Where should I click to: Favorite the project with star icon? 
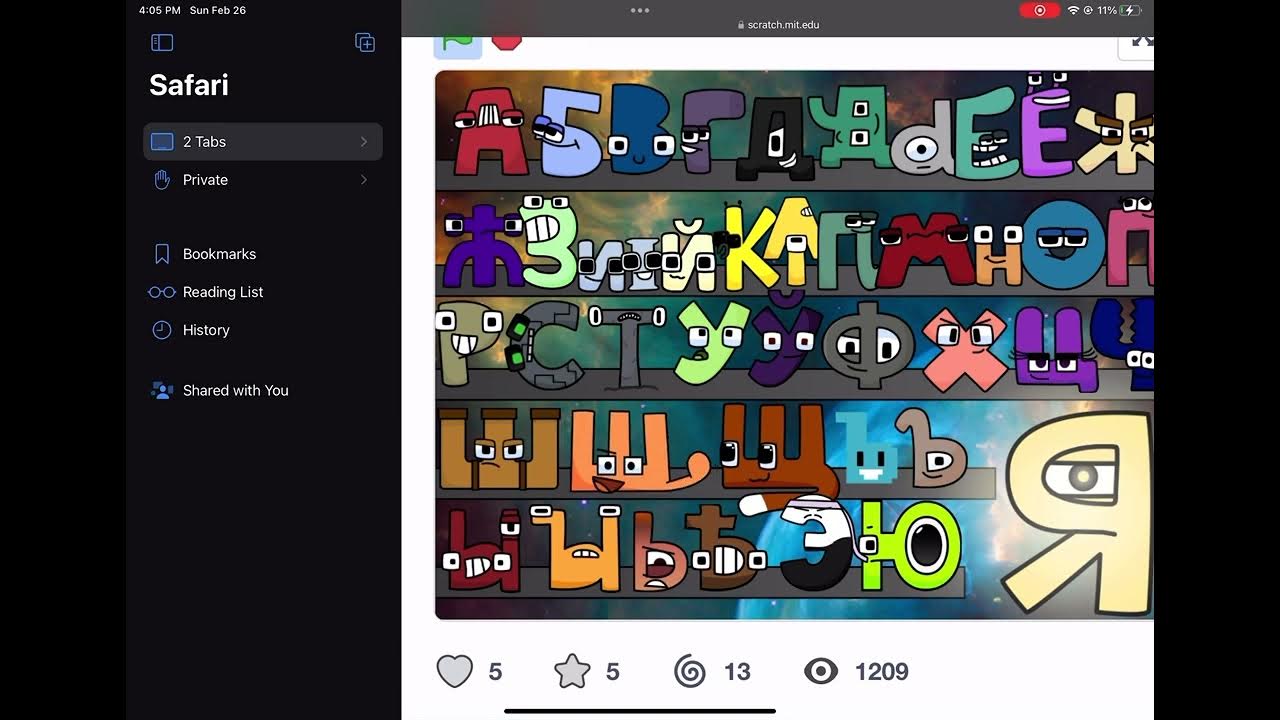coord(572,672)
